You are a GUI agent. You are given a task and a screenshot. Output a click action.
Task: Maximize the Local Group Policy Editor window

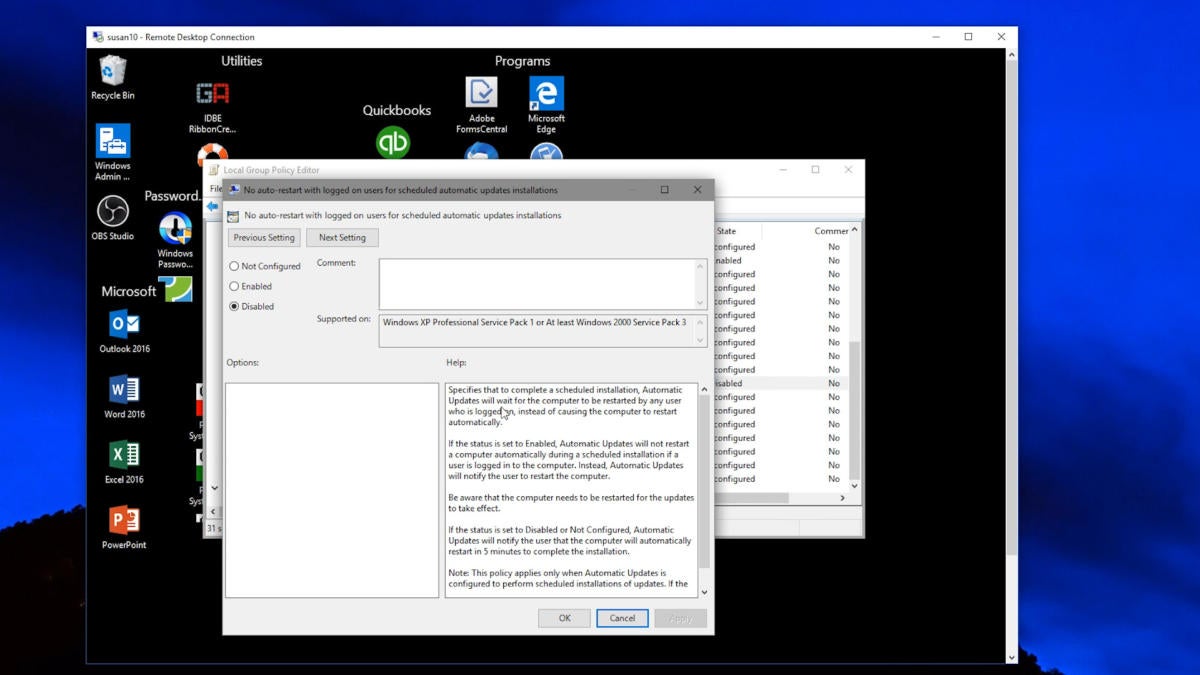(815, 170)
